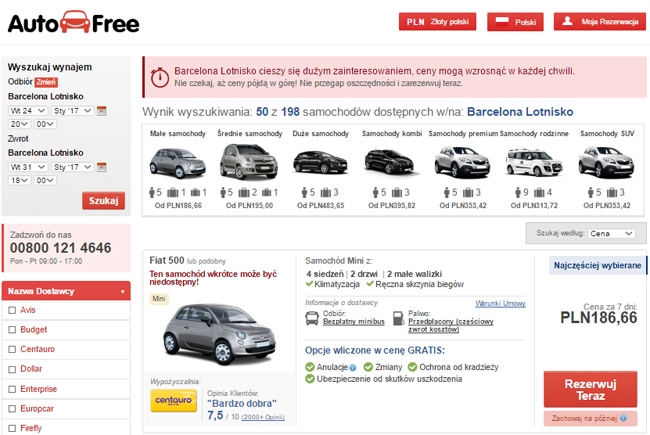Open pickup date calendar icon

[102, 110]
